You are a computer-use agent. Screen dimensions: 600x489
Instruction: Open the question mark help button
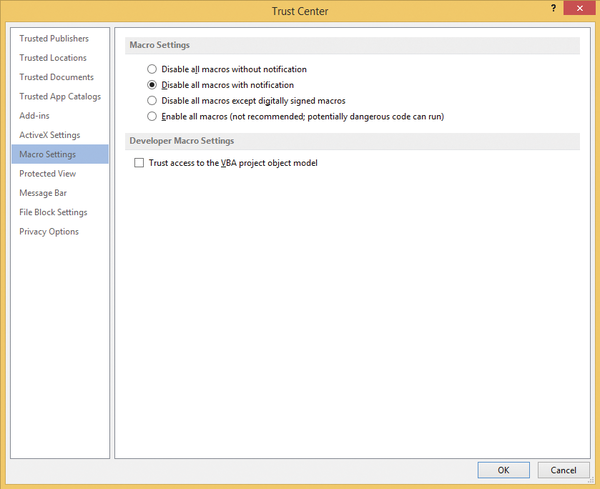[553, 8]
